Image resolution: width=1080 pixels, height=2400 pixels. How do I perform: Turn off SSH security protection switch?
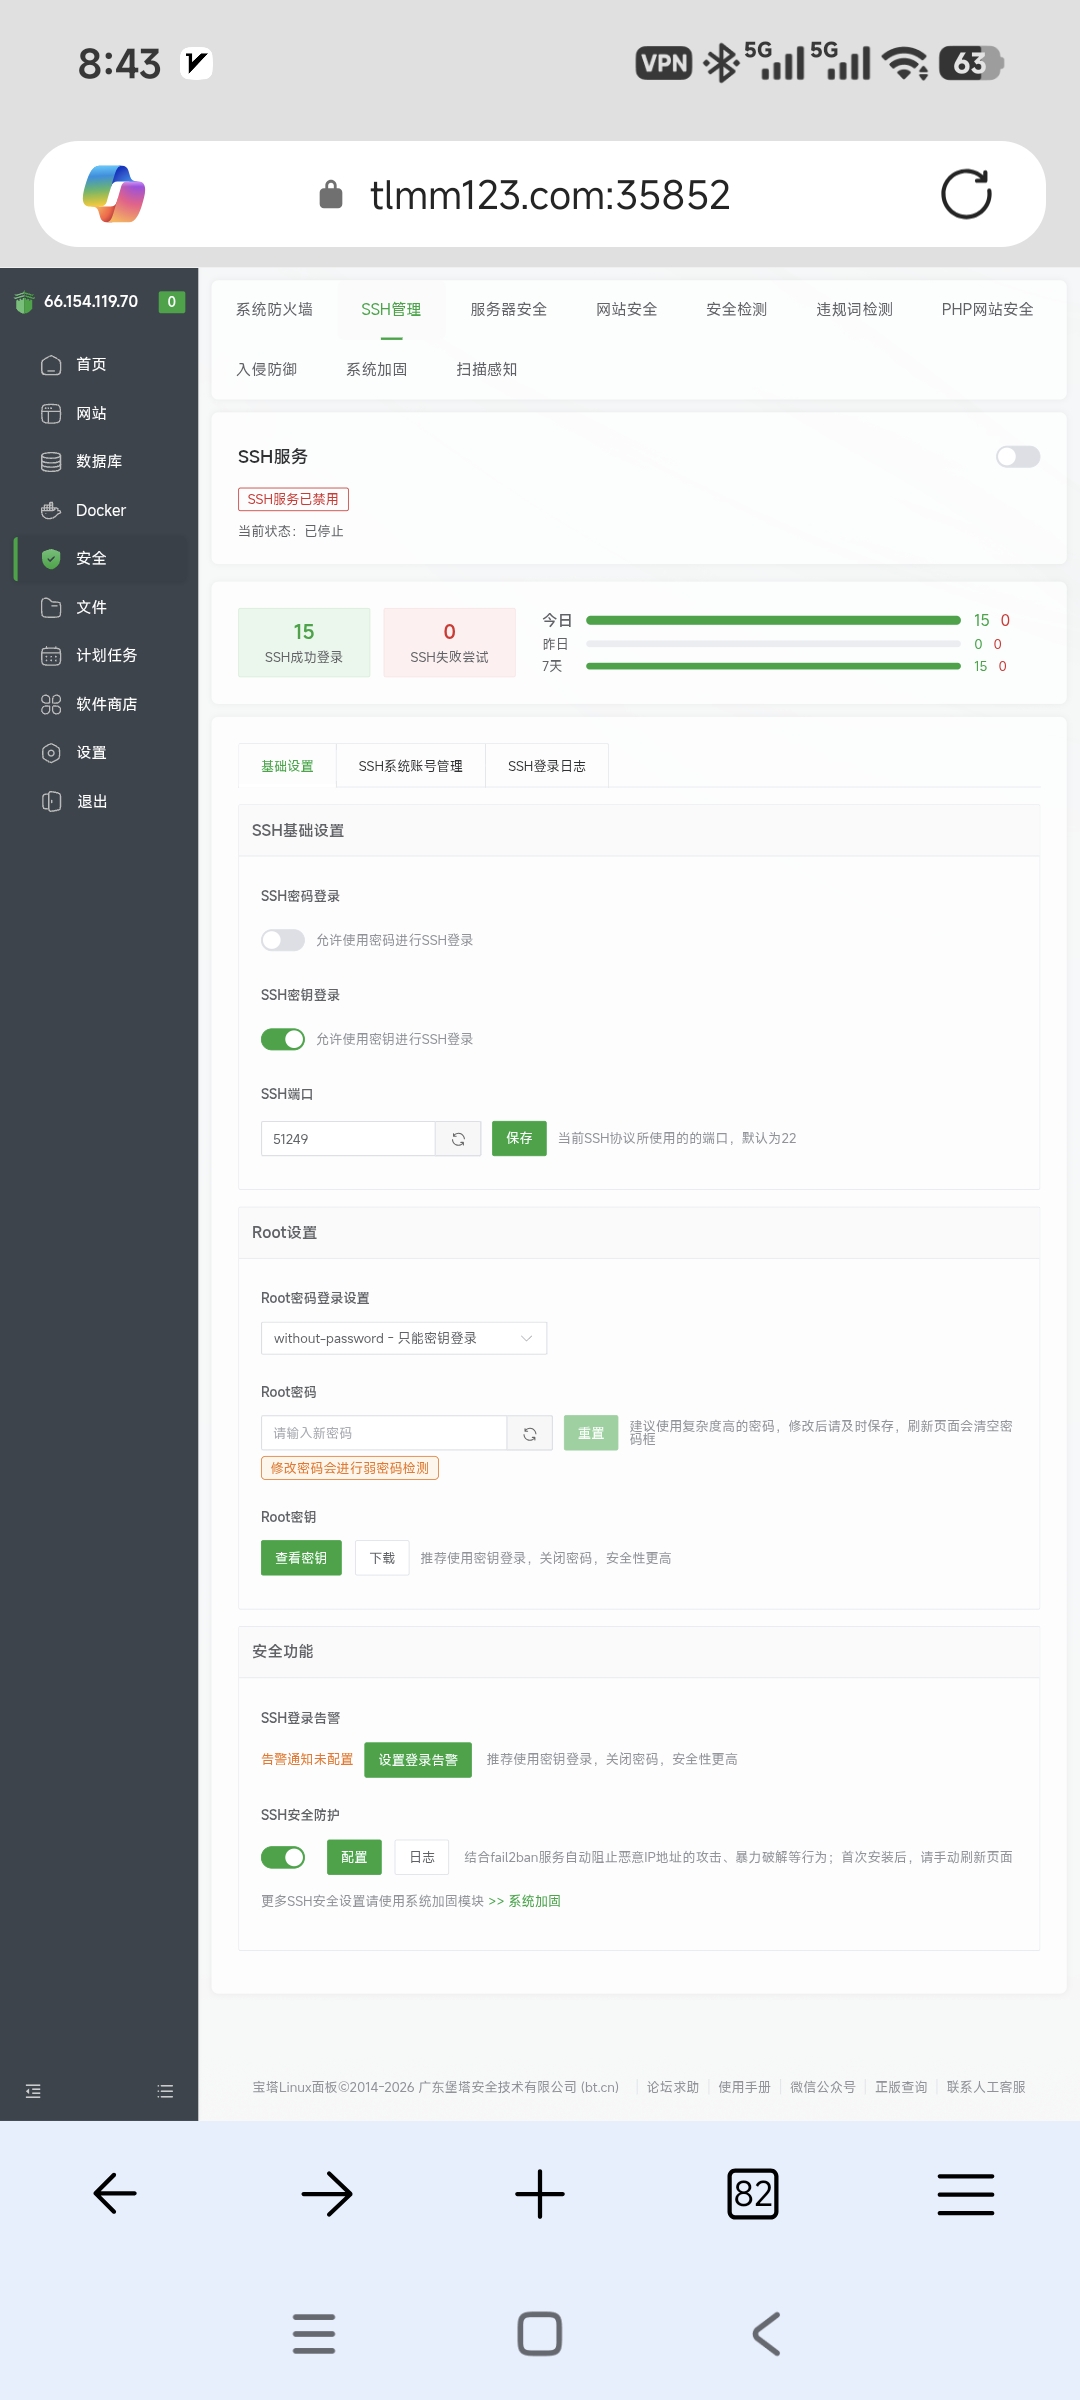[x=283, y=1857]
